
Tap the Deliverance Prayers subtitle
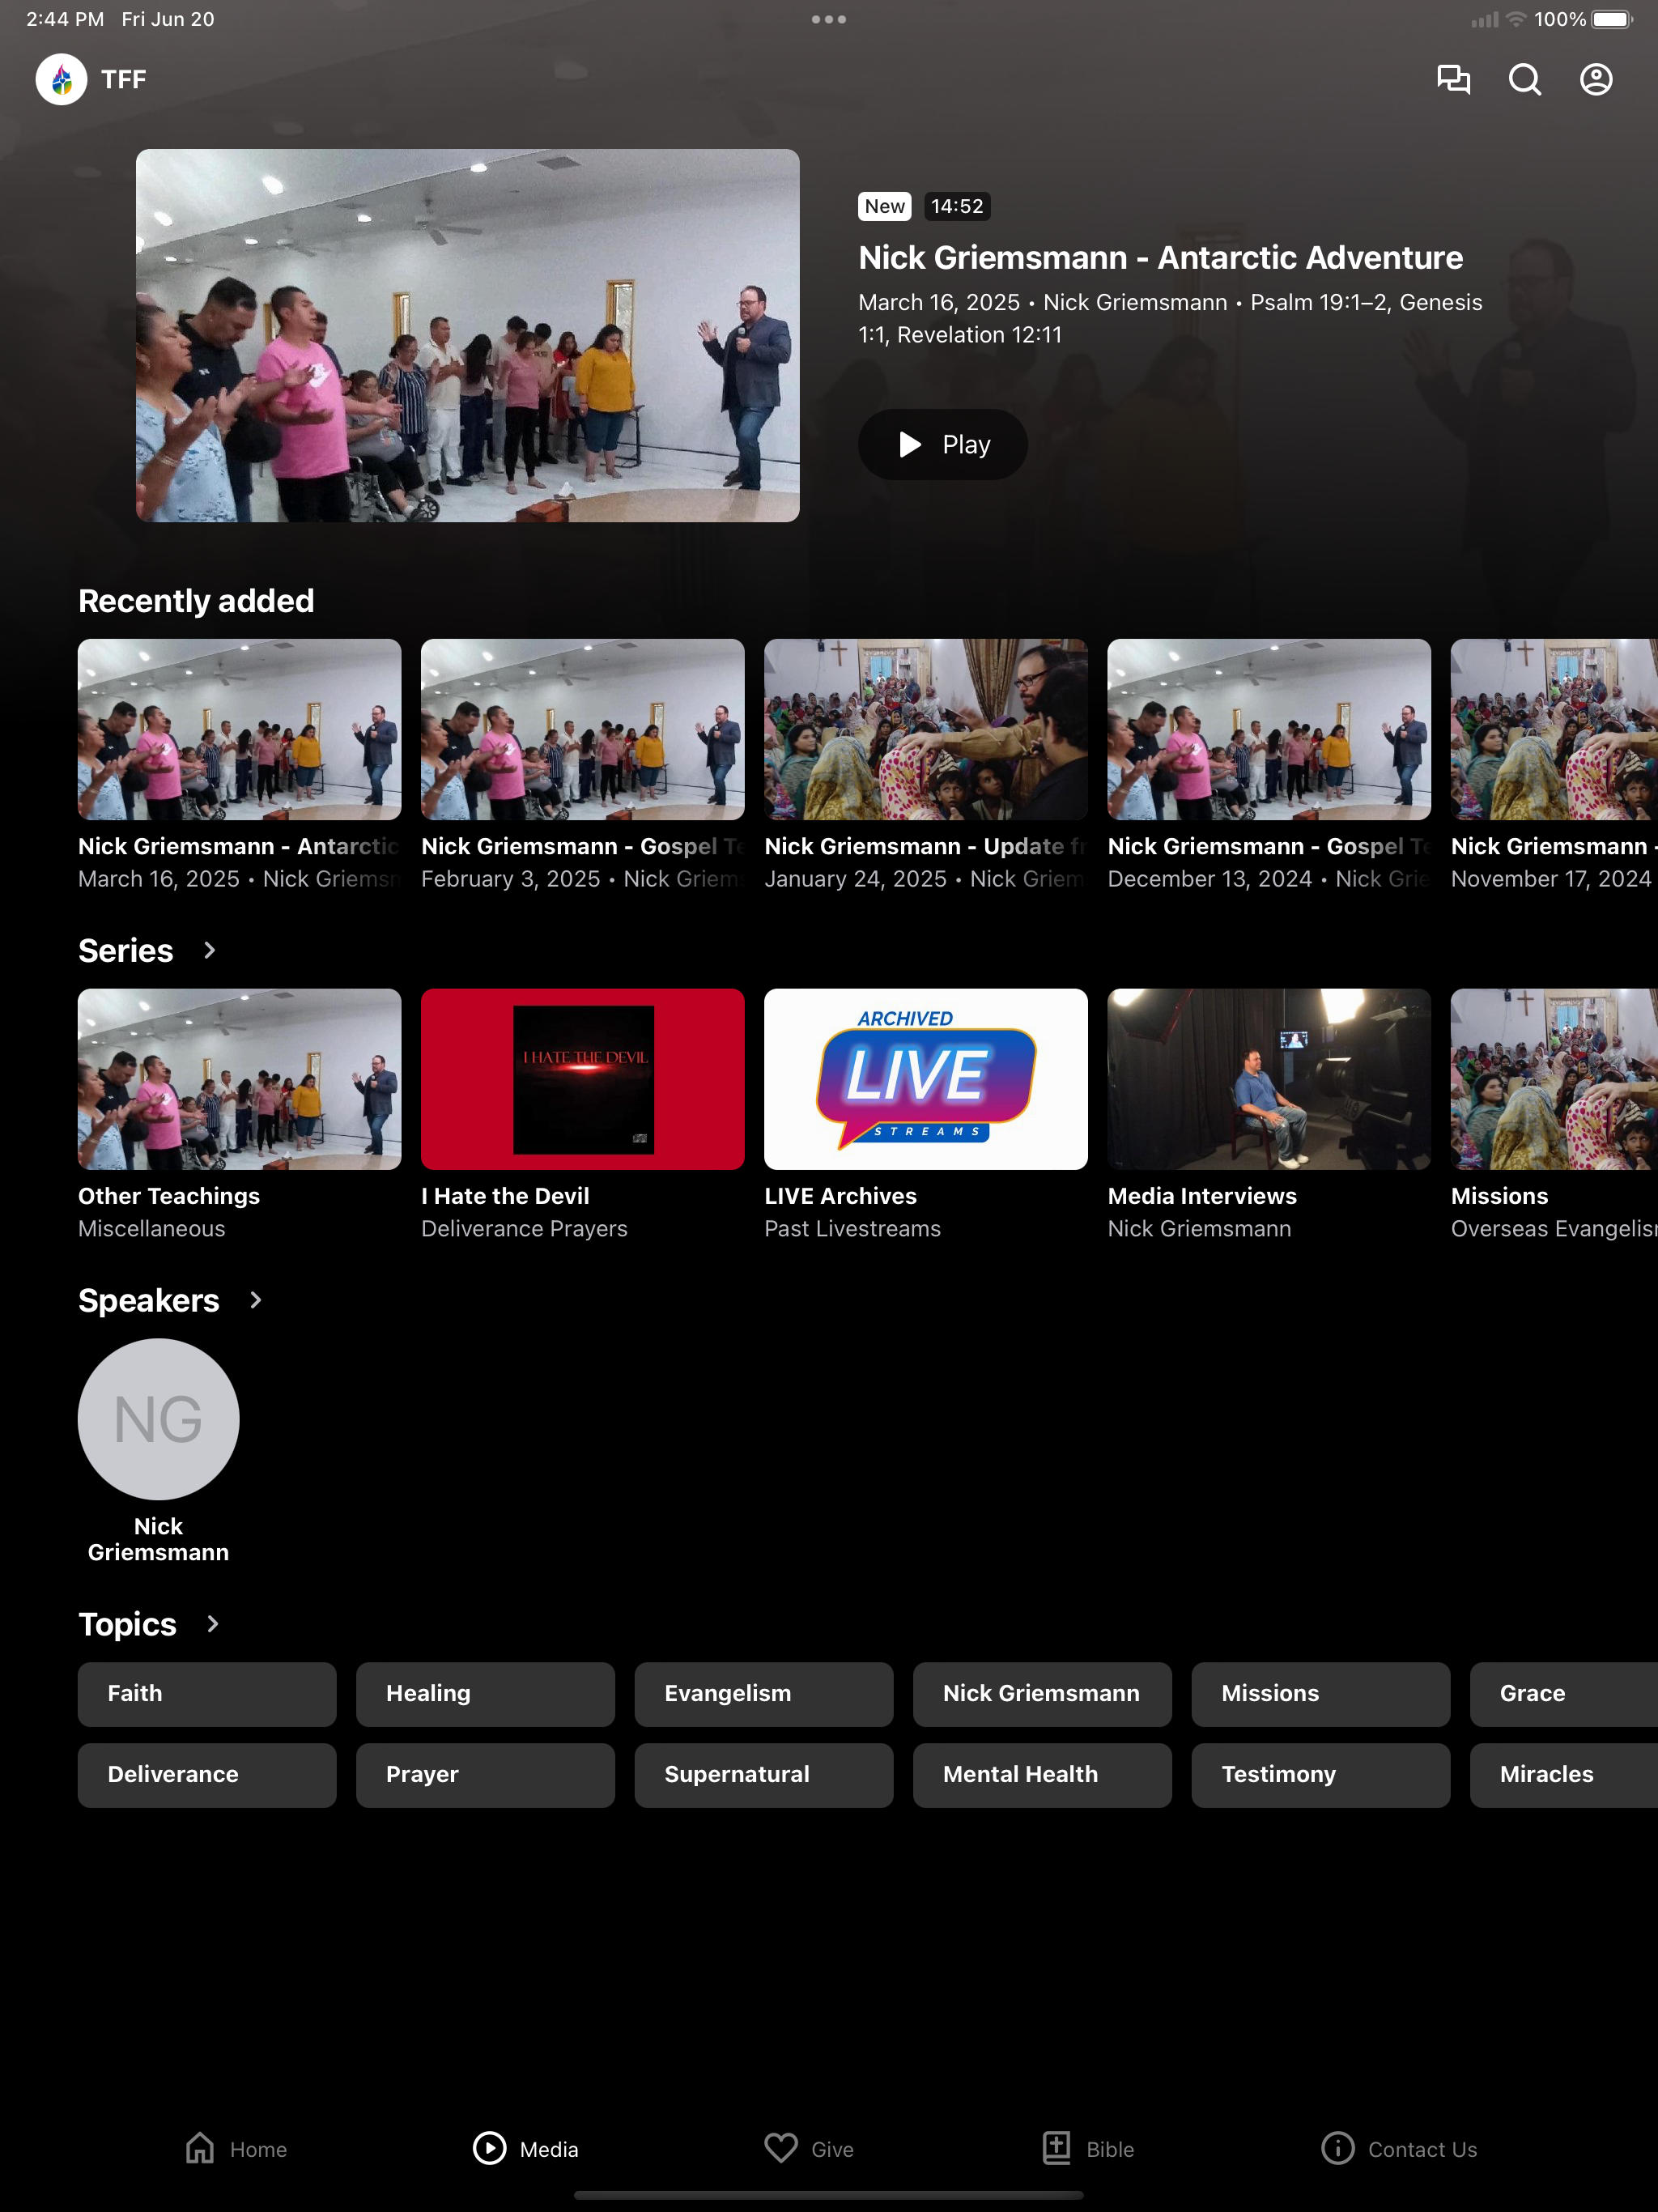click(x=524, y=1229)
